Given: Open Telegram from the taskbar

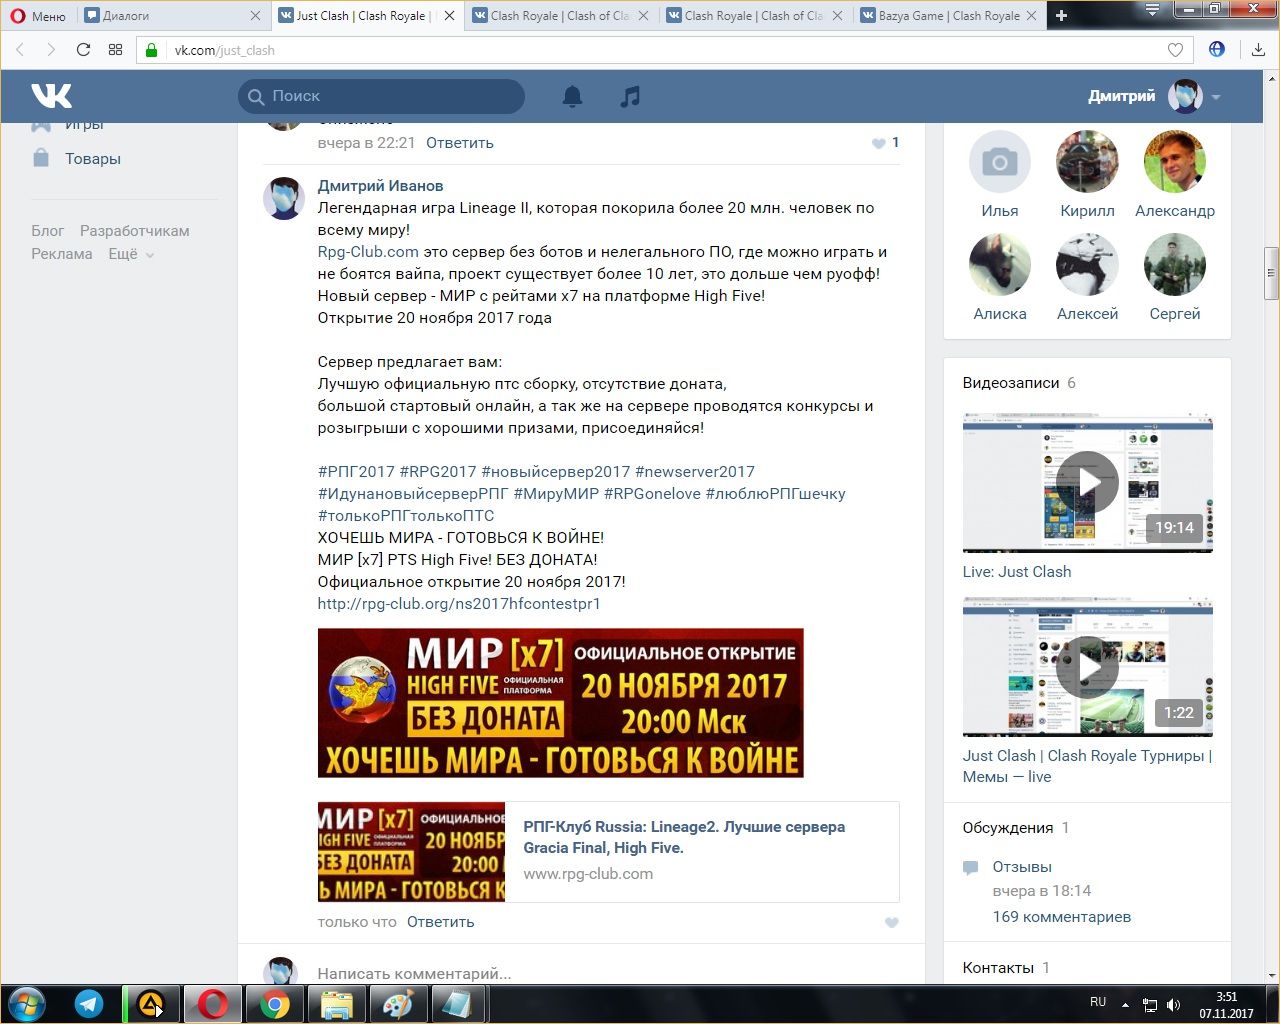Looking at the screenshot, I should 89,1004.
